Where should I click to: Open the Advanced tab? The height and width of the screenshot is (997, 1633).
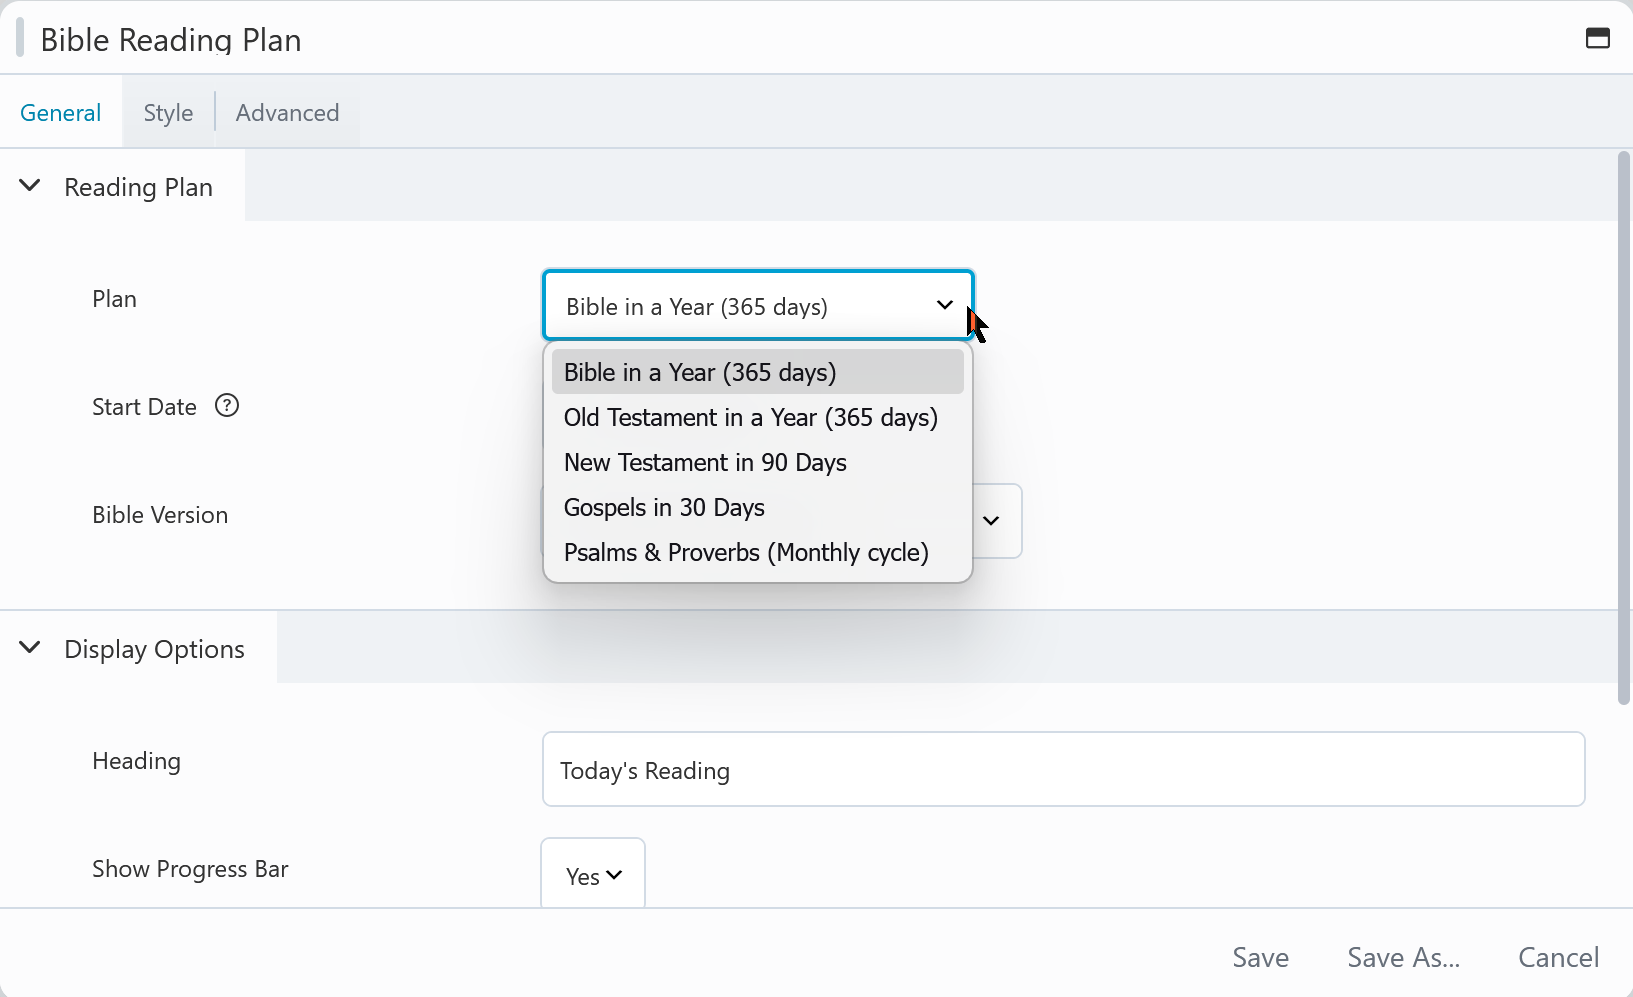coord(287,113)
